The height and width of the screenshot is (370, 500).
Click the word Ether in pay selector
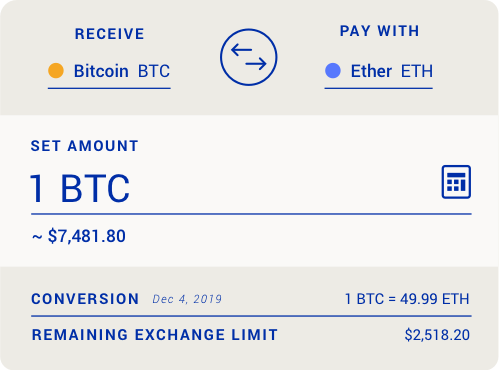click(371, 71)
